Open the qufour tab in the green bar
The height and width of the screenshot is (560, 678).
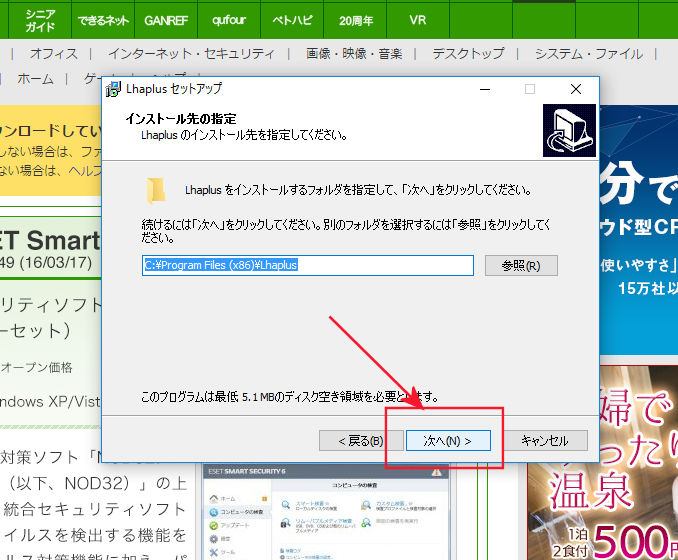tap(229, 20)
